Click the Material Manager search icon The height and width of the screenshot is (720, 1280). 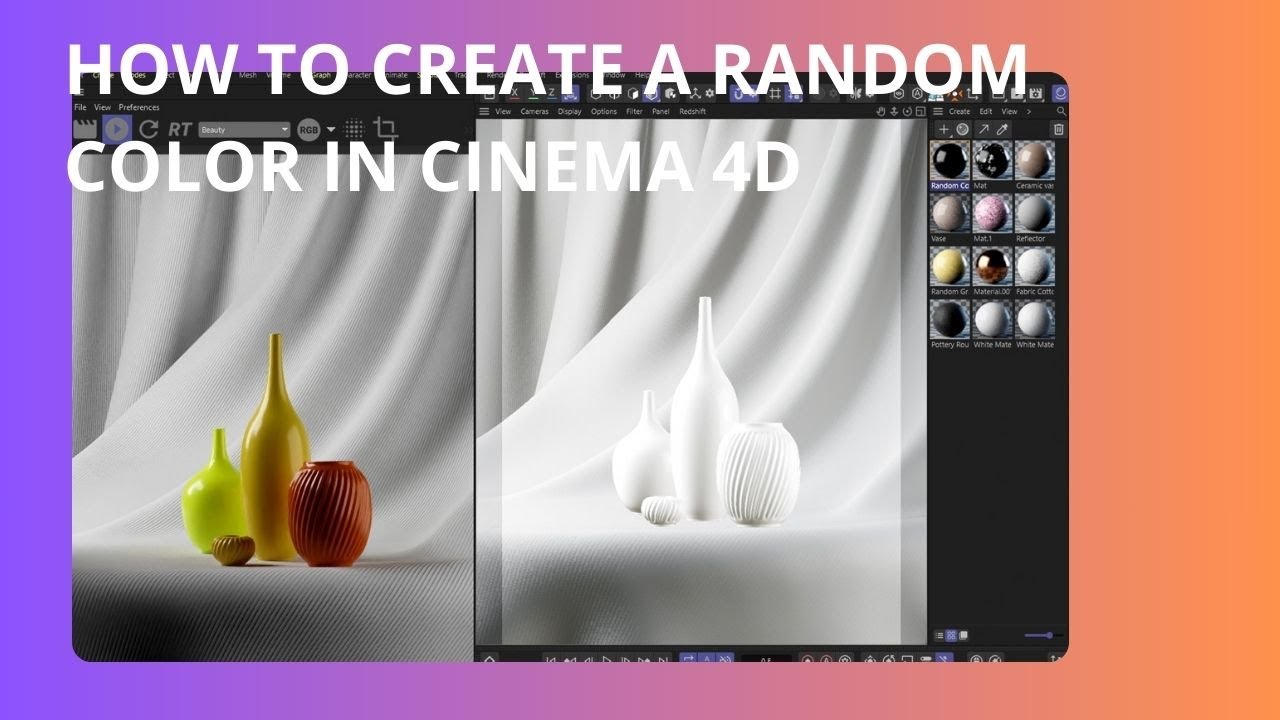click(x=1059, y=111)
